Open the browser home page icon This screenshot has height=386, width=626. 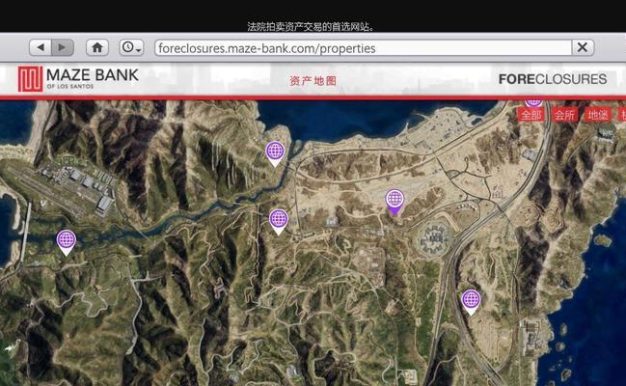[97, 48]
